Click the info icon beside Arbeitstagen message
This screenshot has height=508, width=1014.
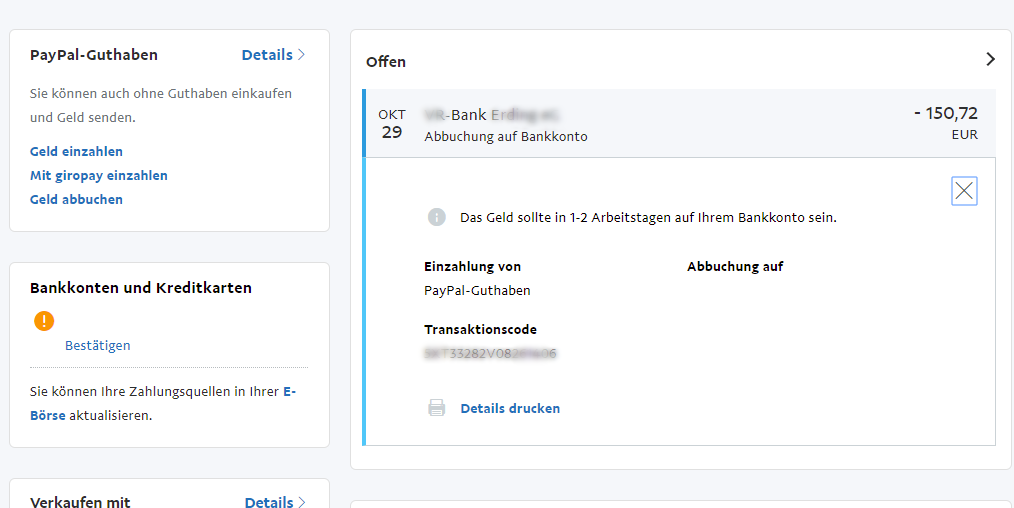[x=437, y=217]
